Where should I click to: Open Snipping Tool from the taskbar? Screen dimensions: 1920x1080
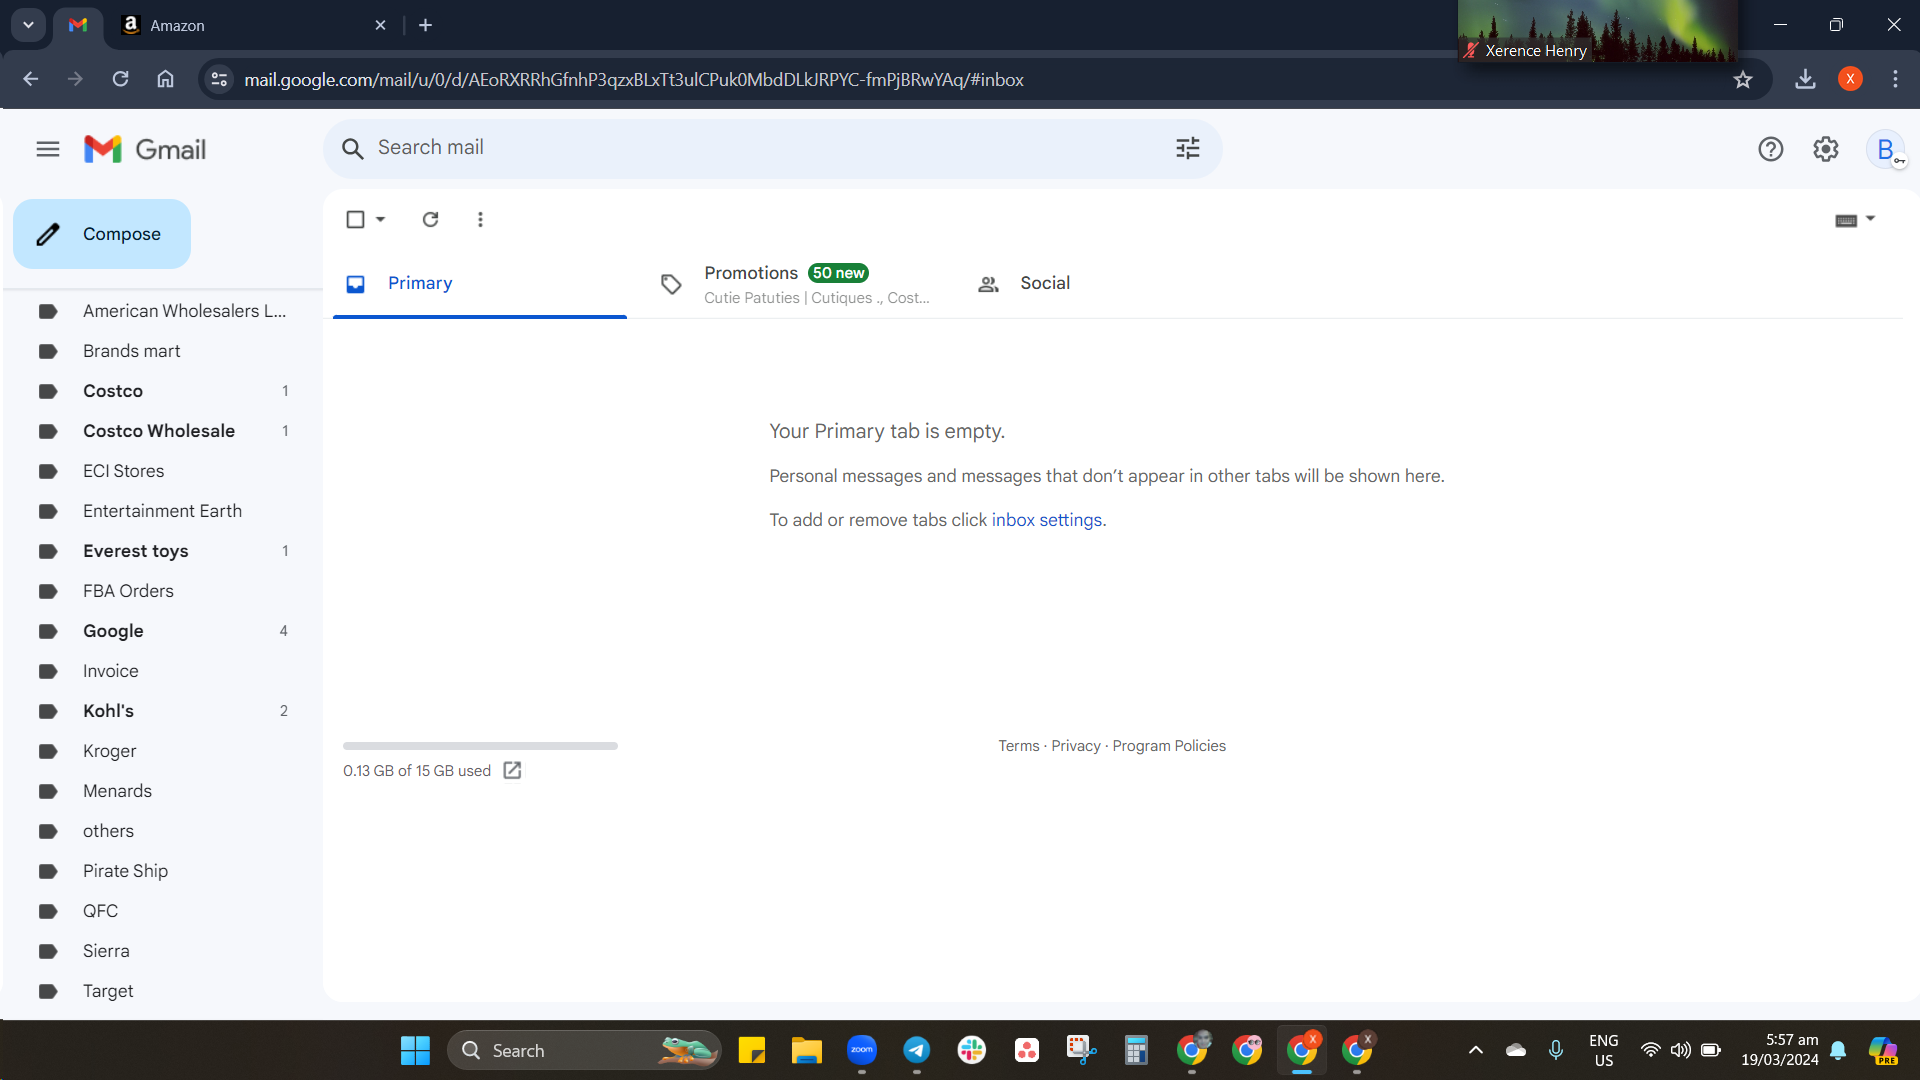(x=1081, y=1050)
